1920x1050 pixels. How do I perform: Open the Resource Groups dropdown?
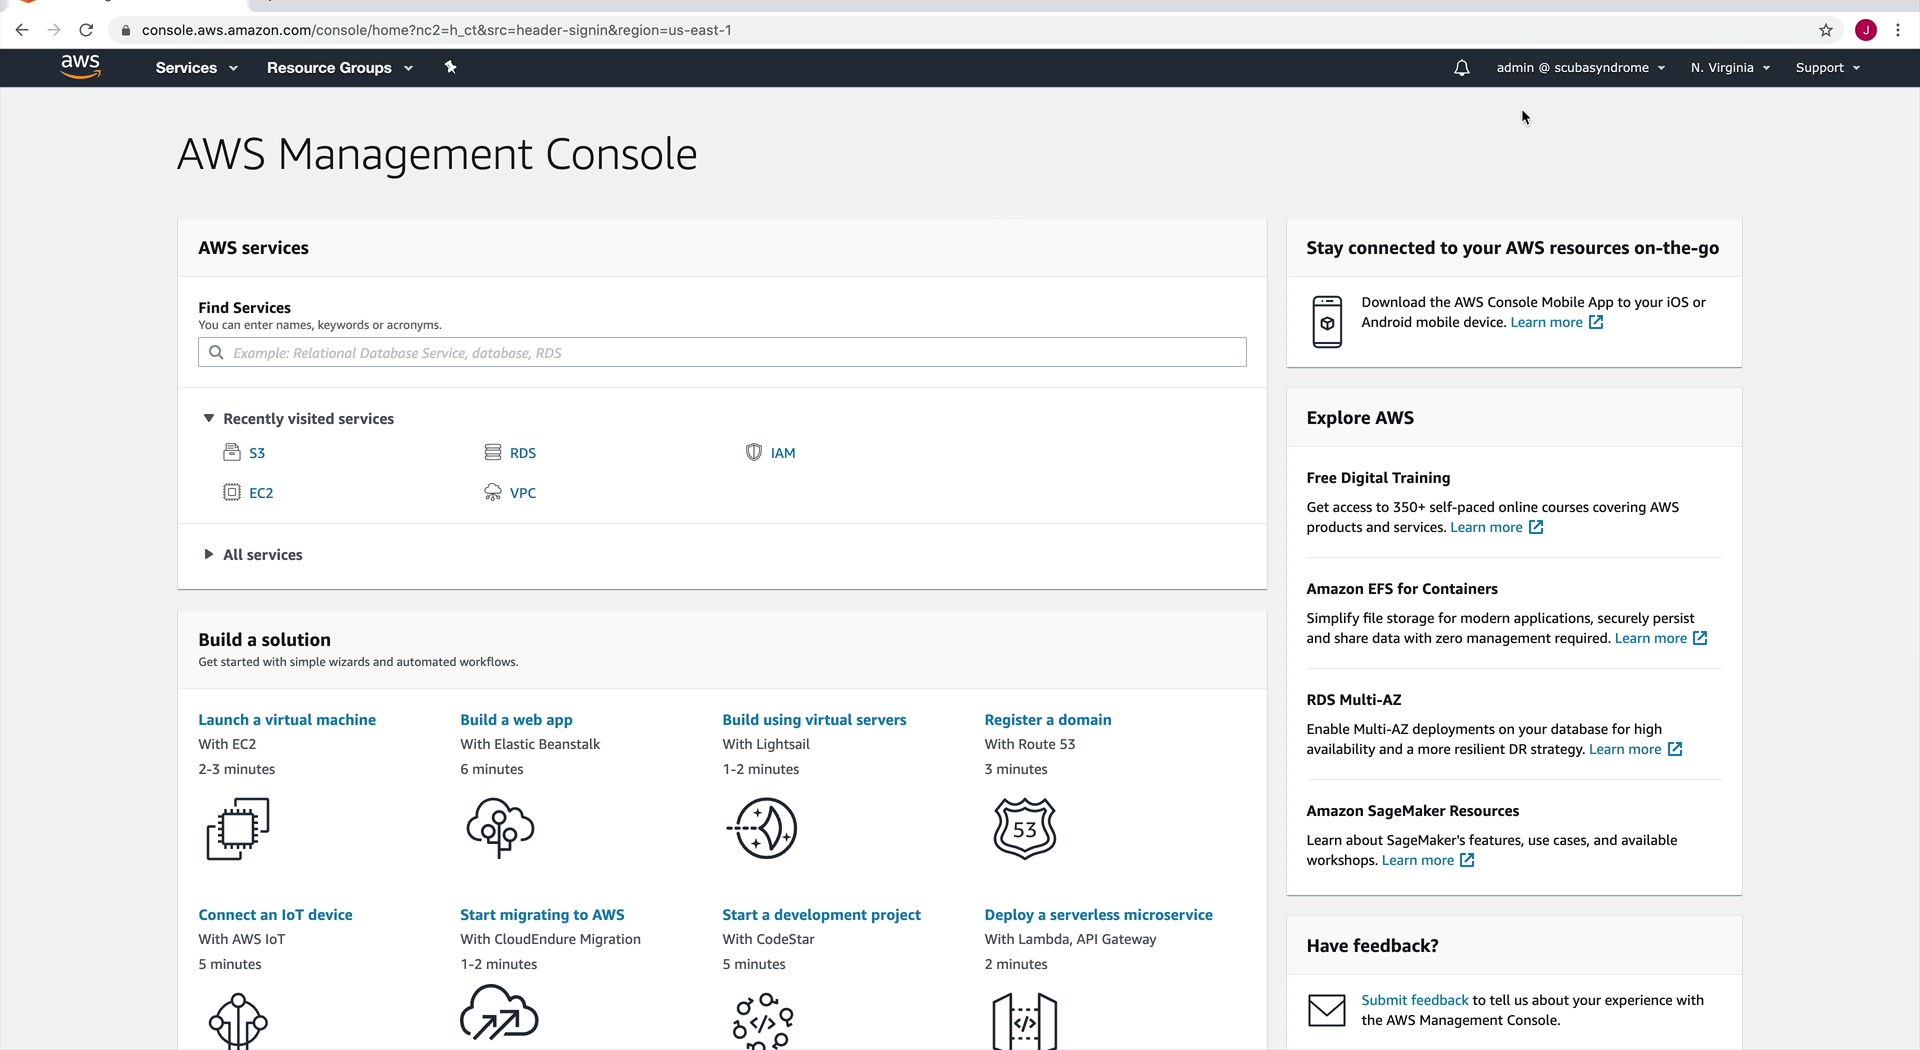(340, 68)
